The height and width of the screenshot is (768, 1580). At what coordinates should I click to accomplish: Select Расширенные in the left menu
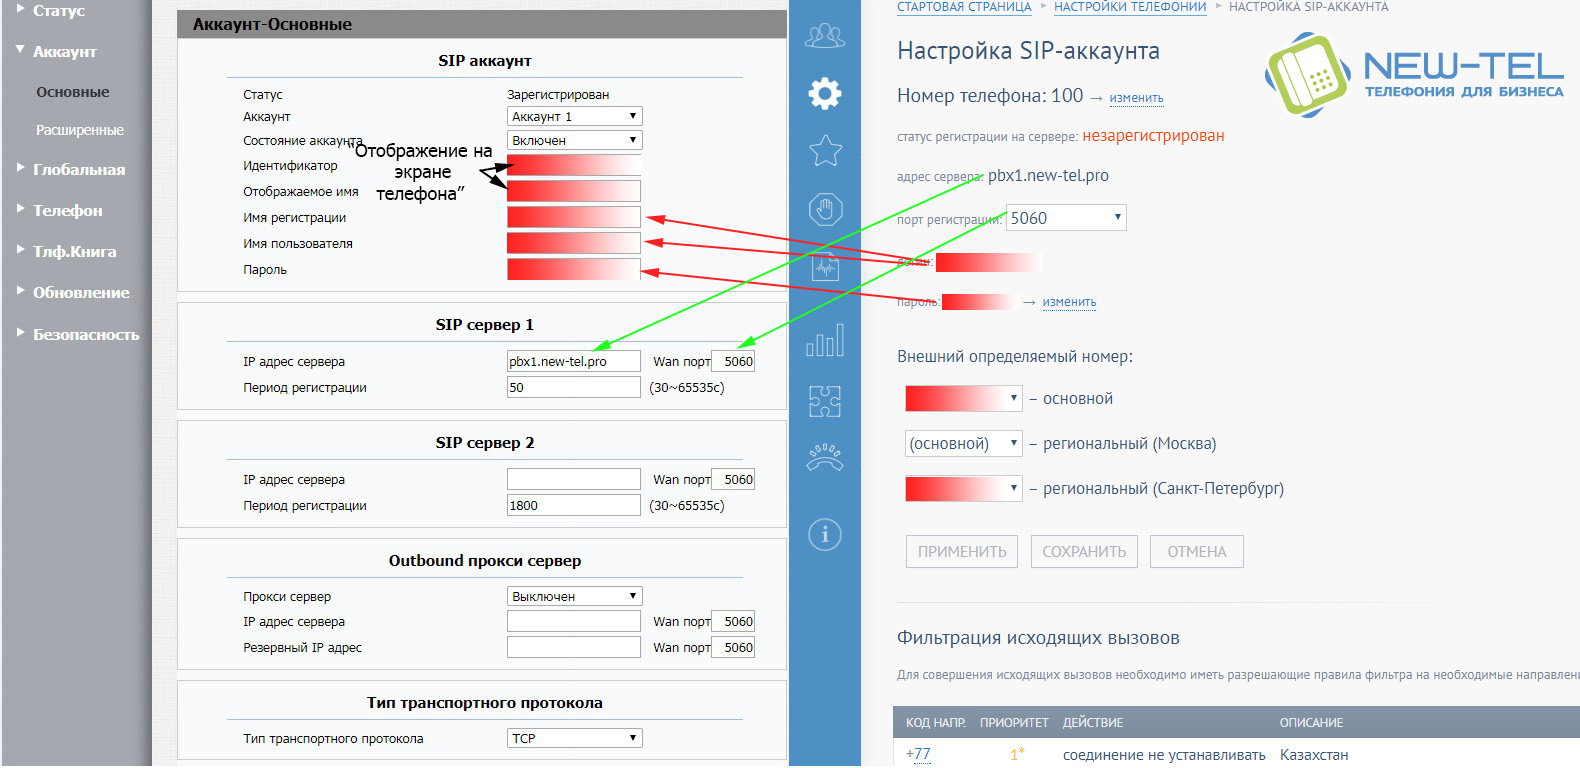[80, 130]
